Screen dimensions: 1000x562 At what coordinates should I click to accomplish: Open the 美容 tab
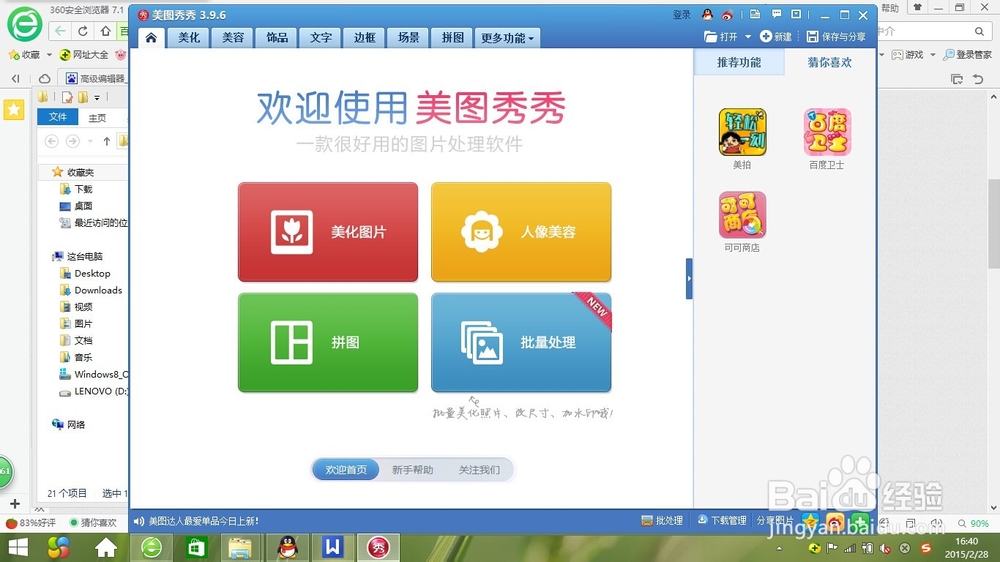click(x=233, y=38)
